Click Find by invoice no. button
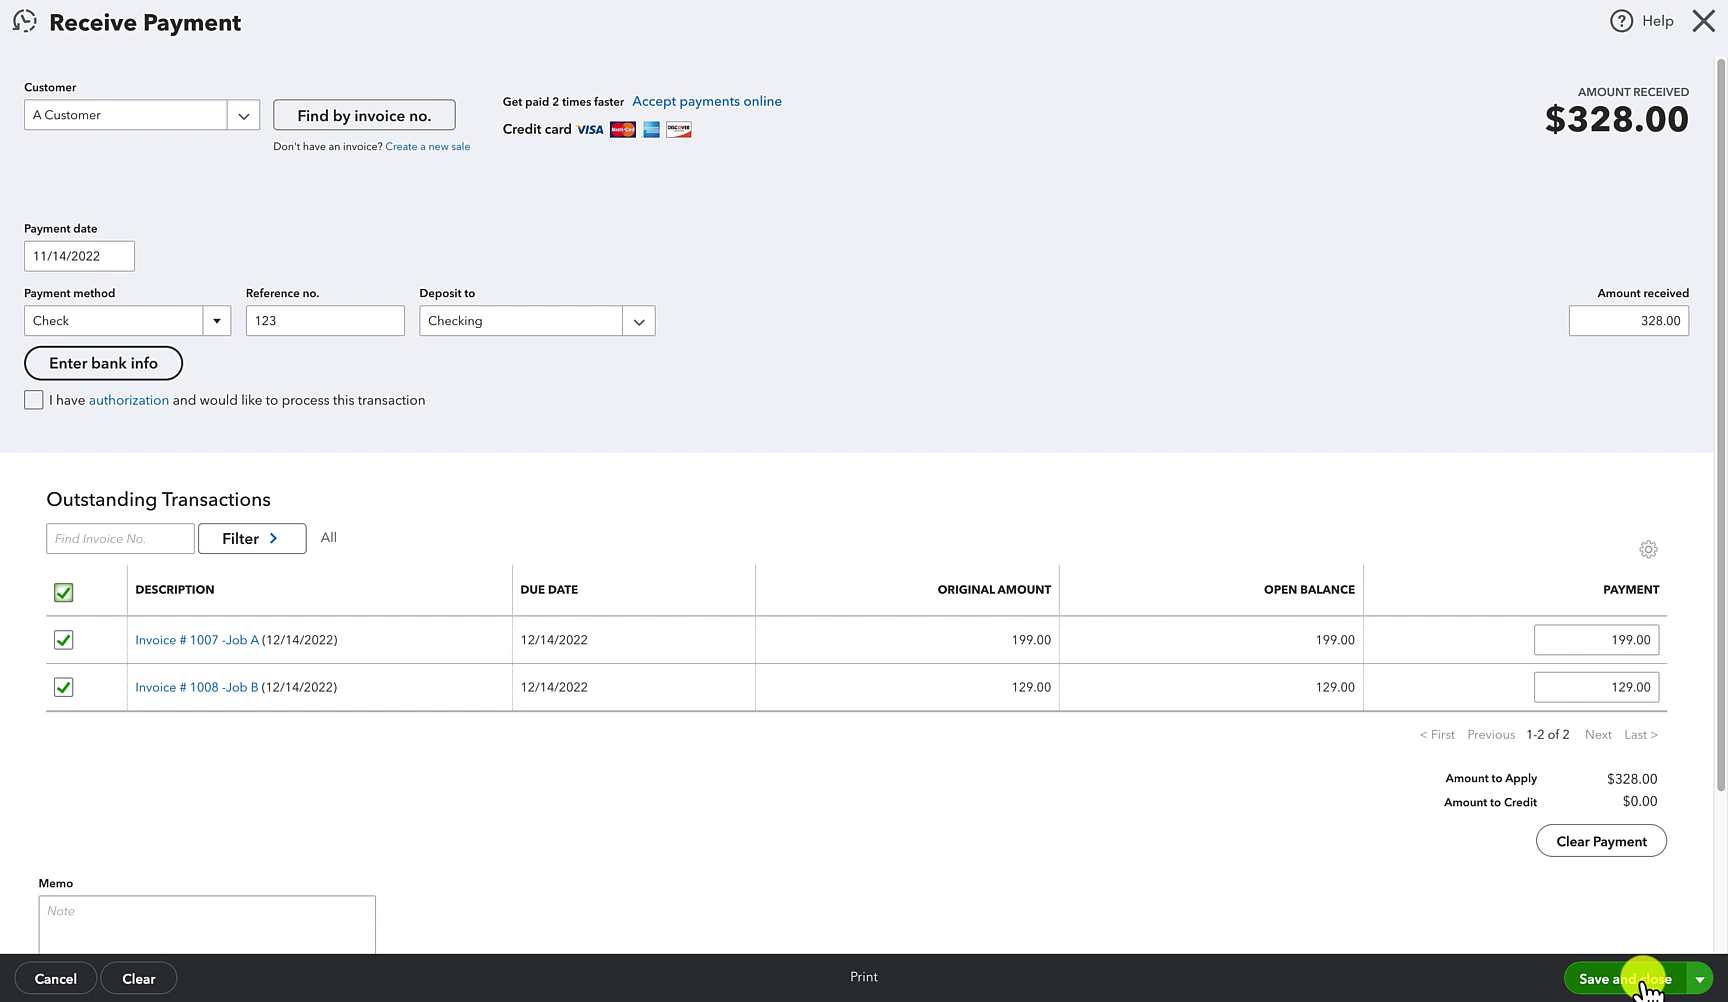 point(364,115)
